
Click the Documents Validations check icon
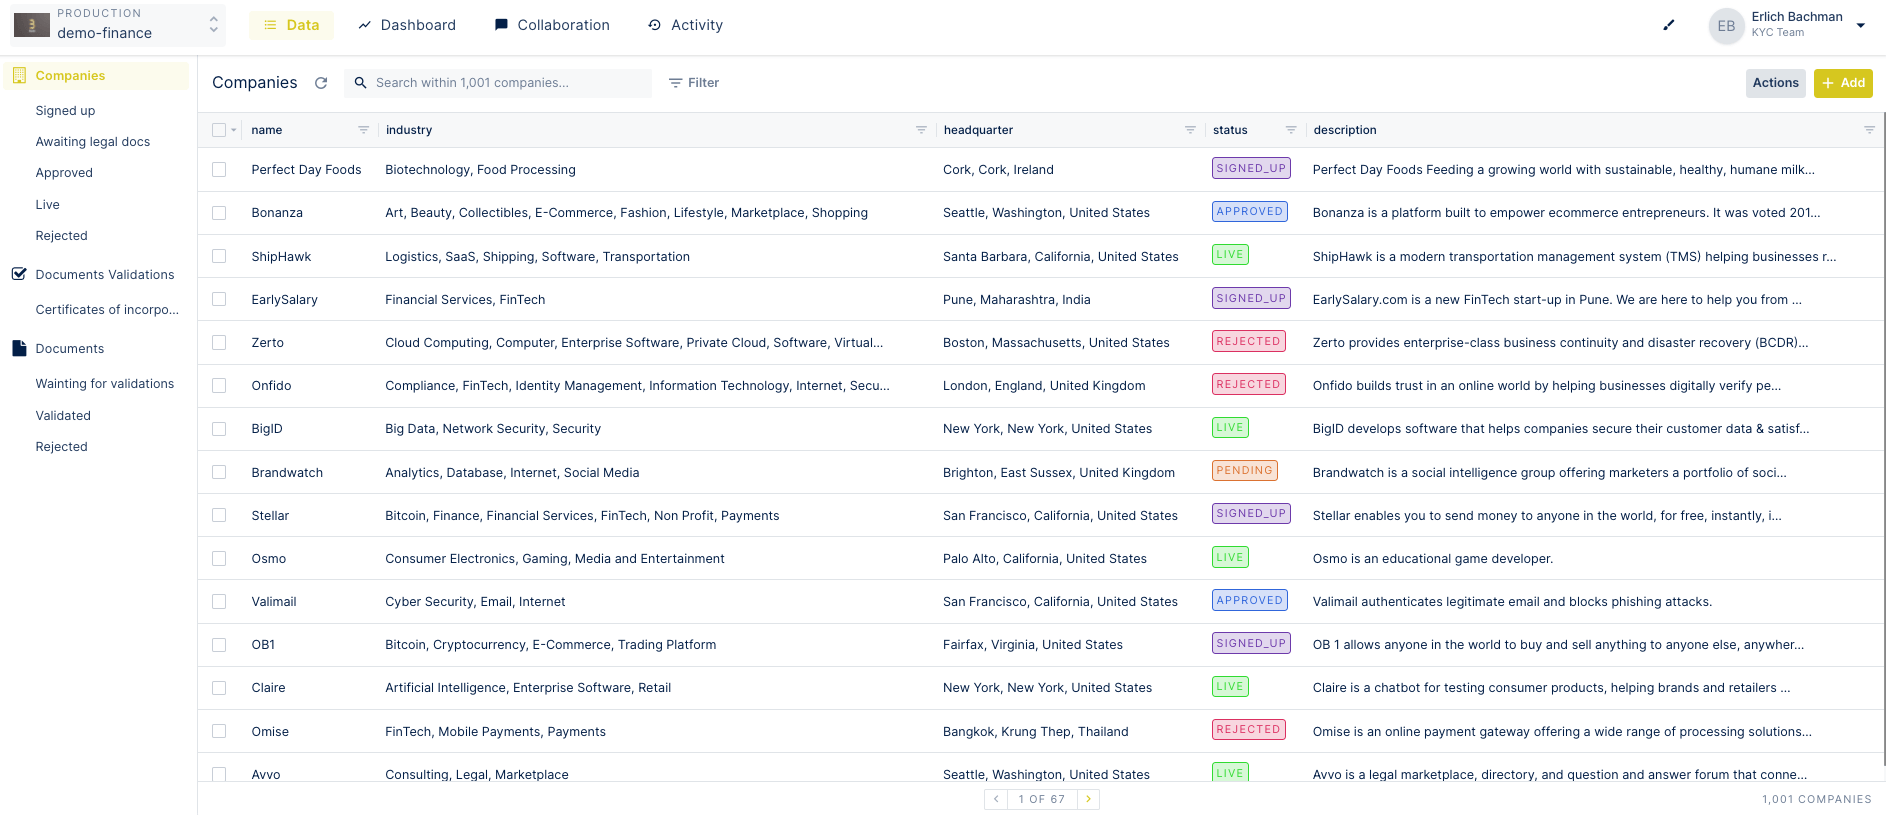(19, 274)
